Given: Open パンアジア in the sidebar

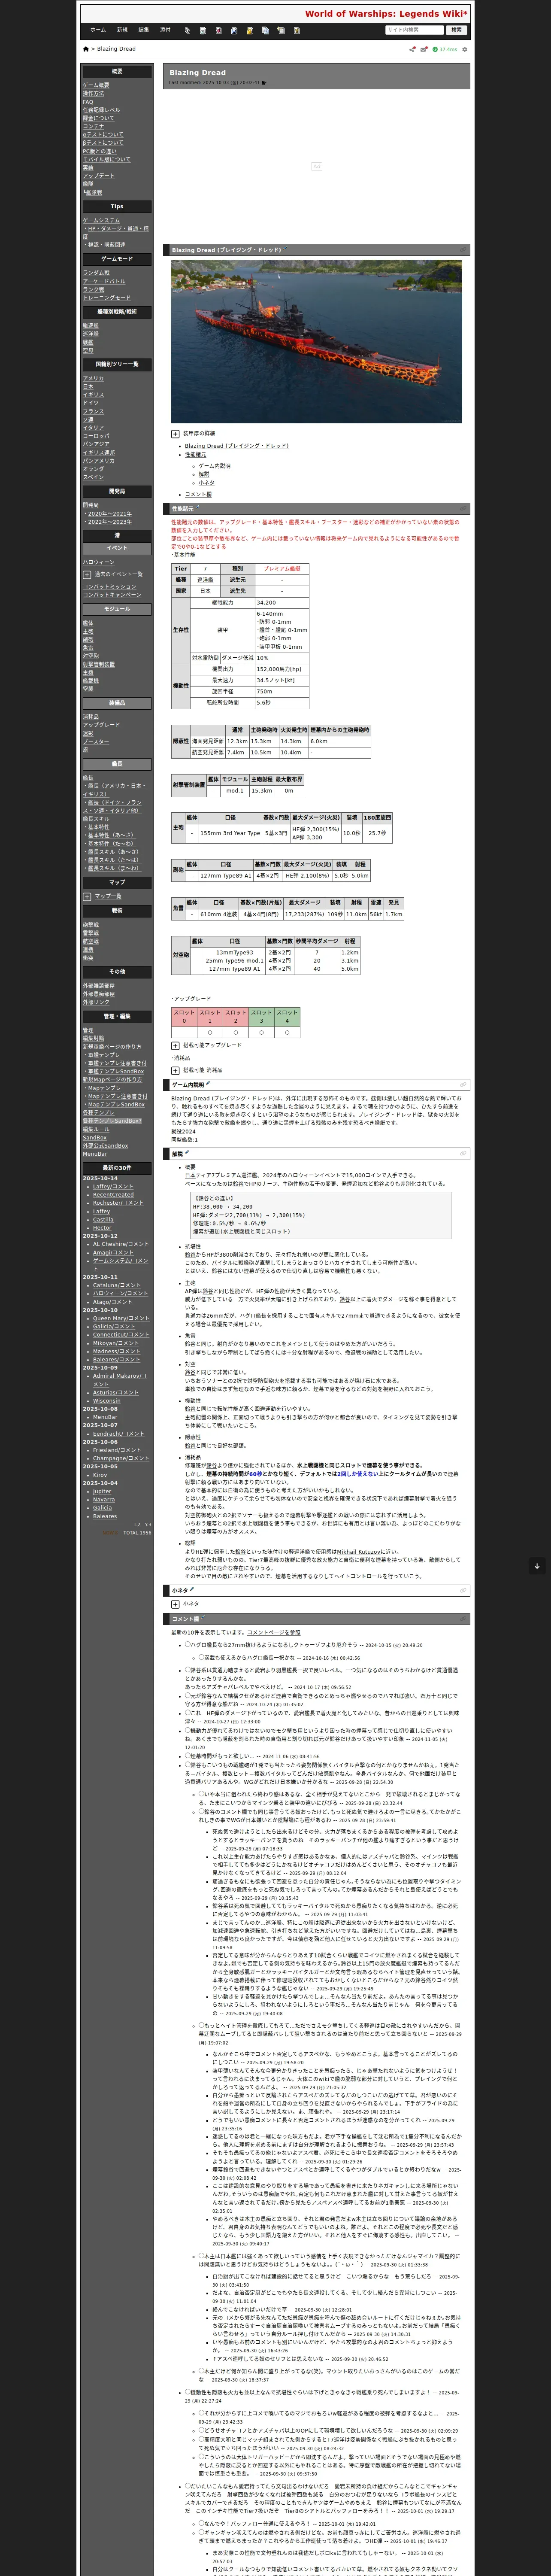Looking at the screenshot, I should point(96,444).
